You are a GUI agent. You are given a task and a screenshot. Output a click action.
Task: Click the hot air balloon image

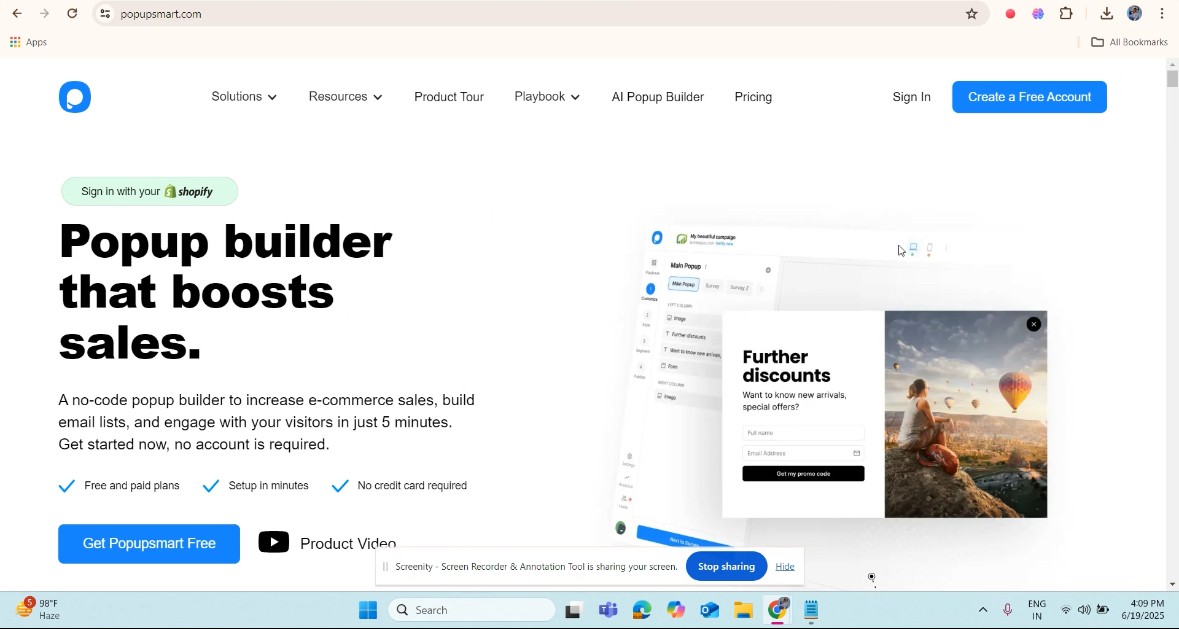coord(965,414)
